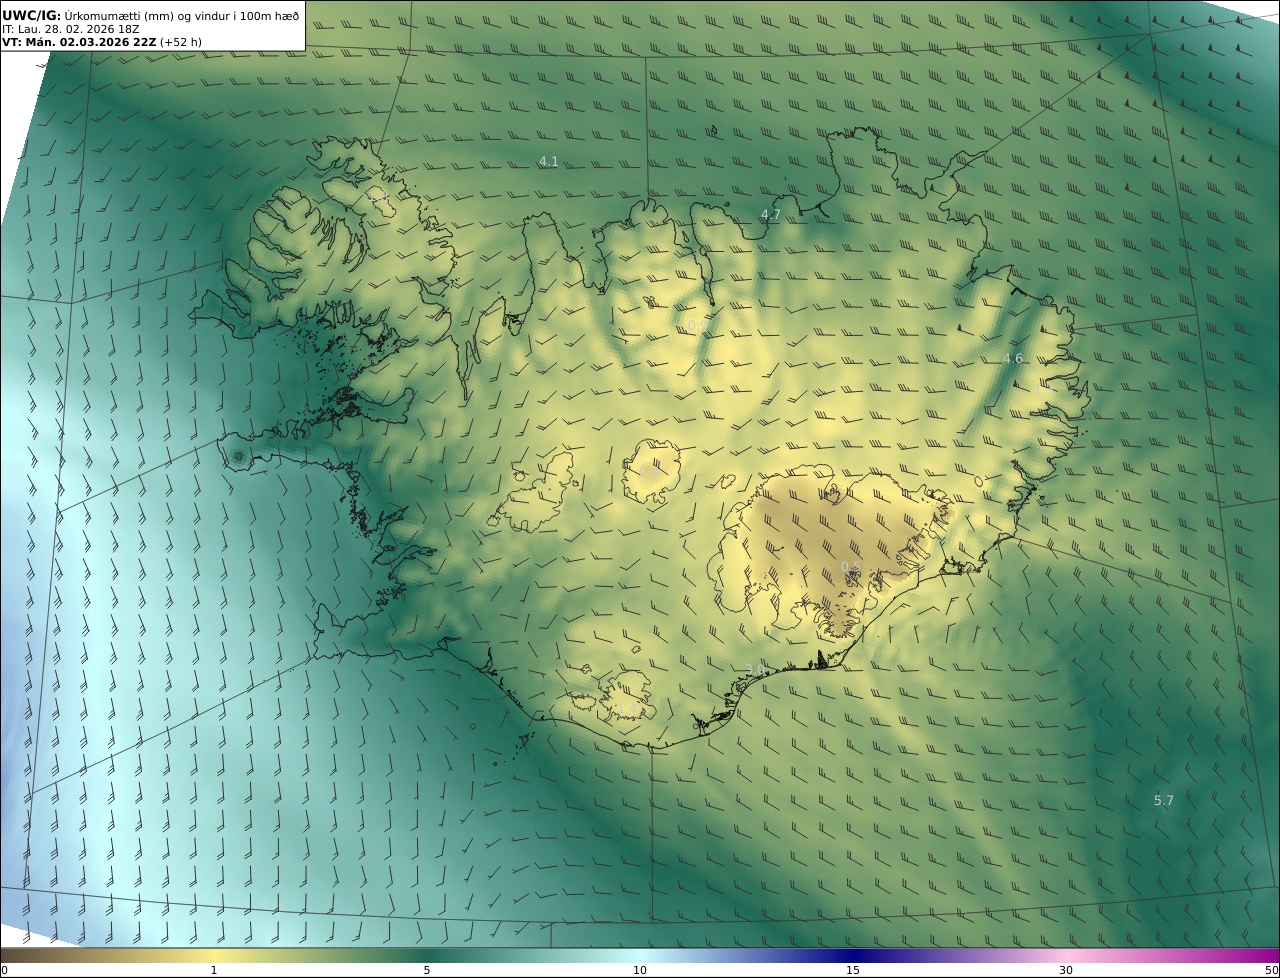
Task: Click the colour scale tick label 5
Action: tap(427, 970)
